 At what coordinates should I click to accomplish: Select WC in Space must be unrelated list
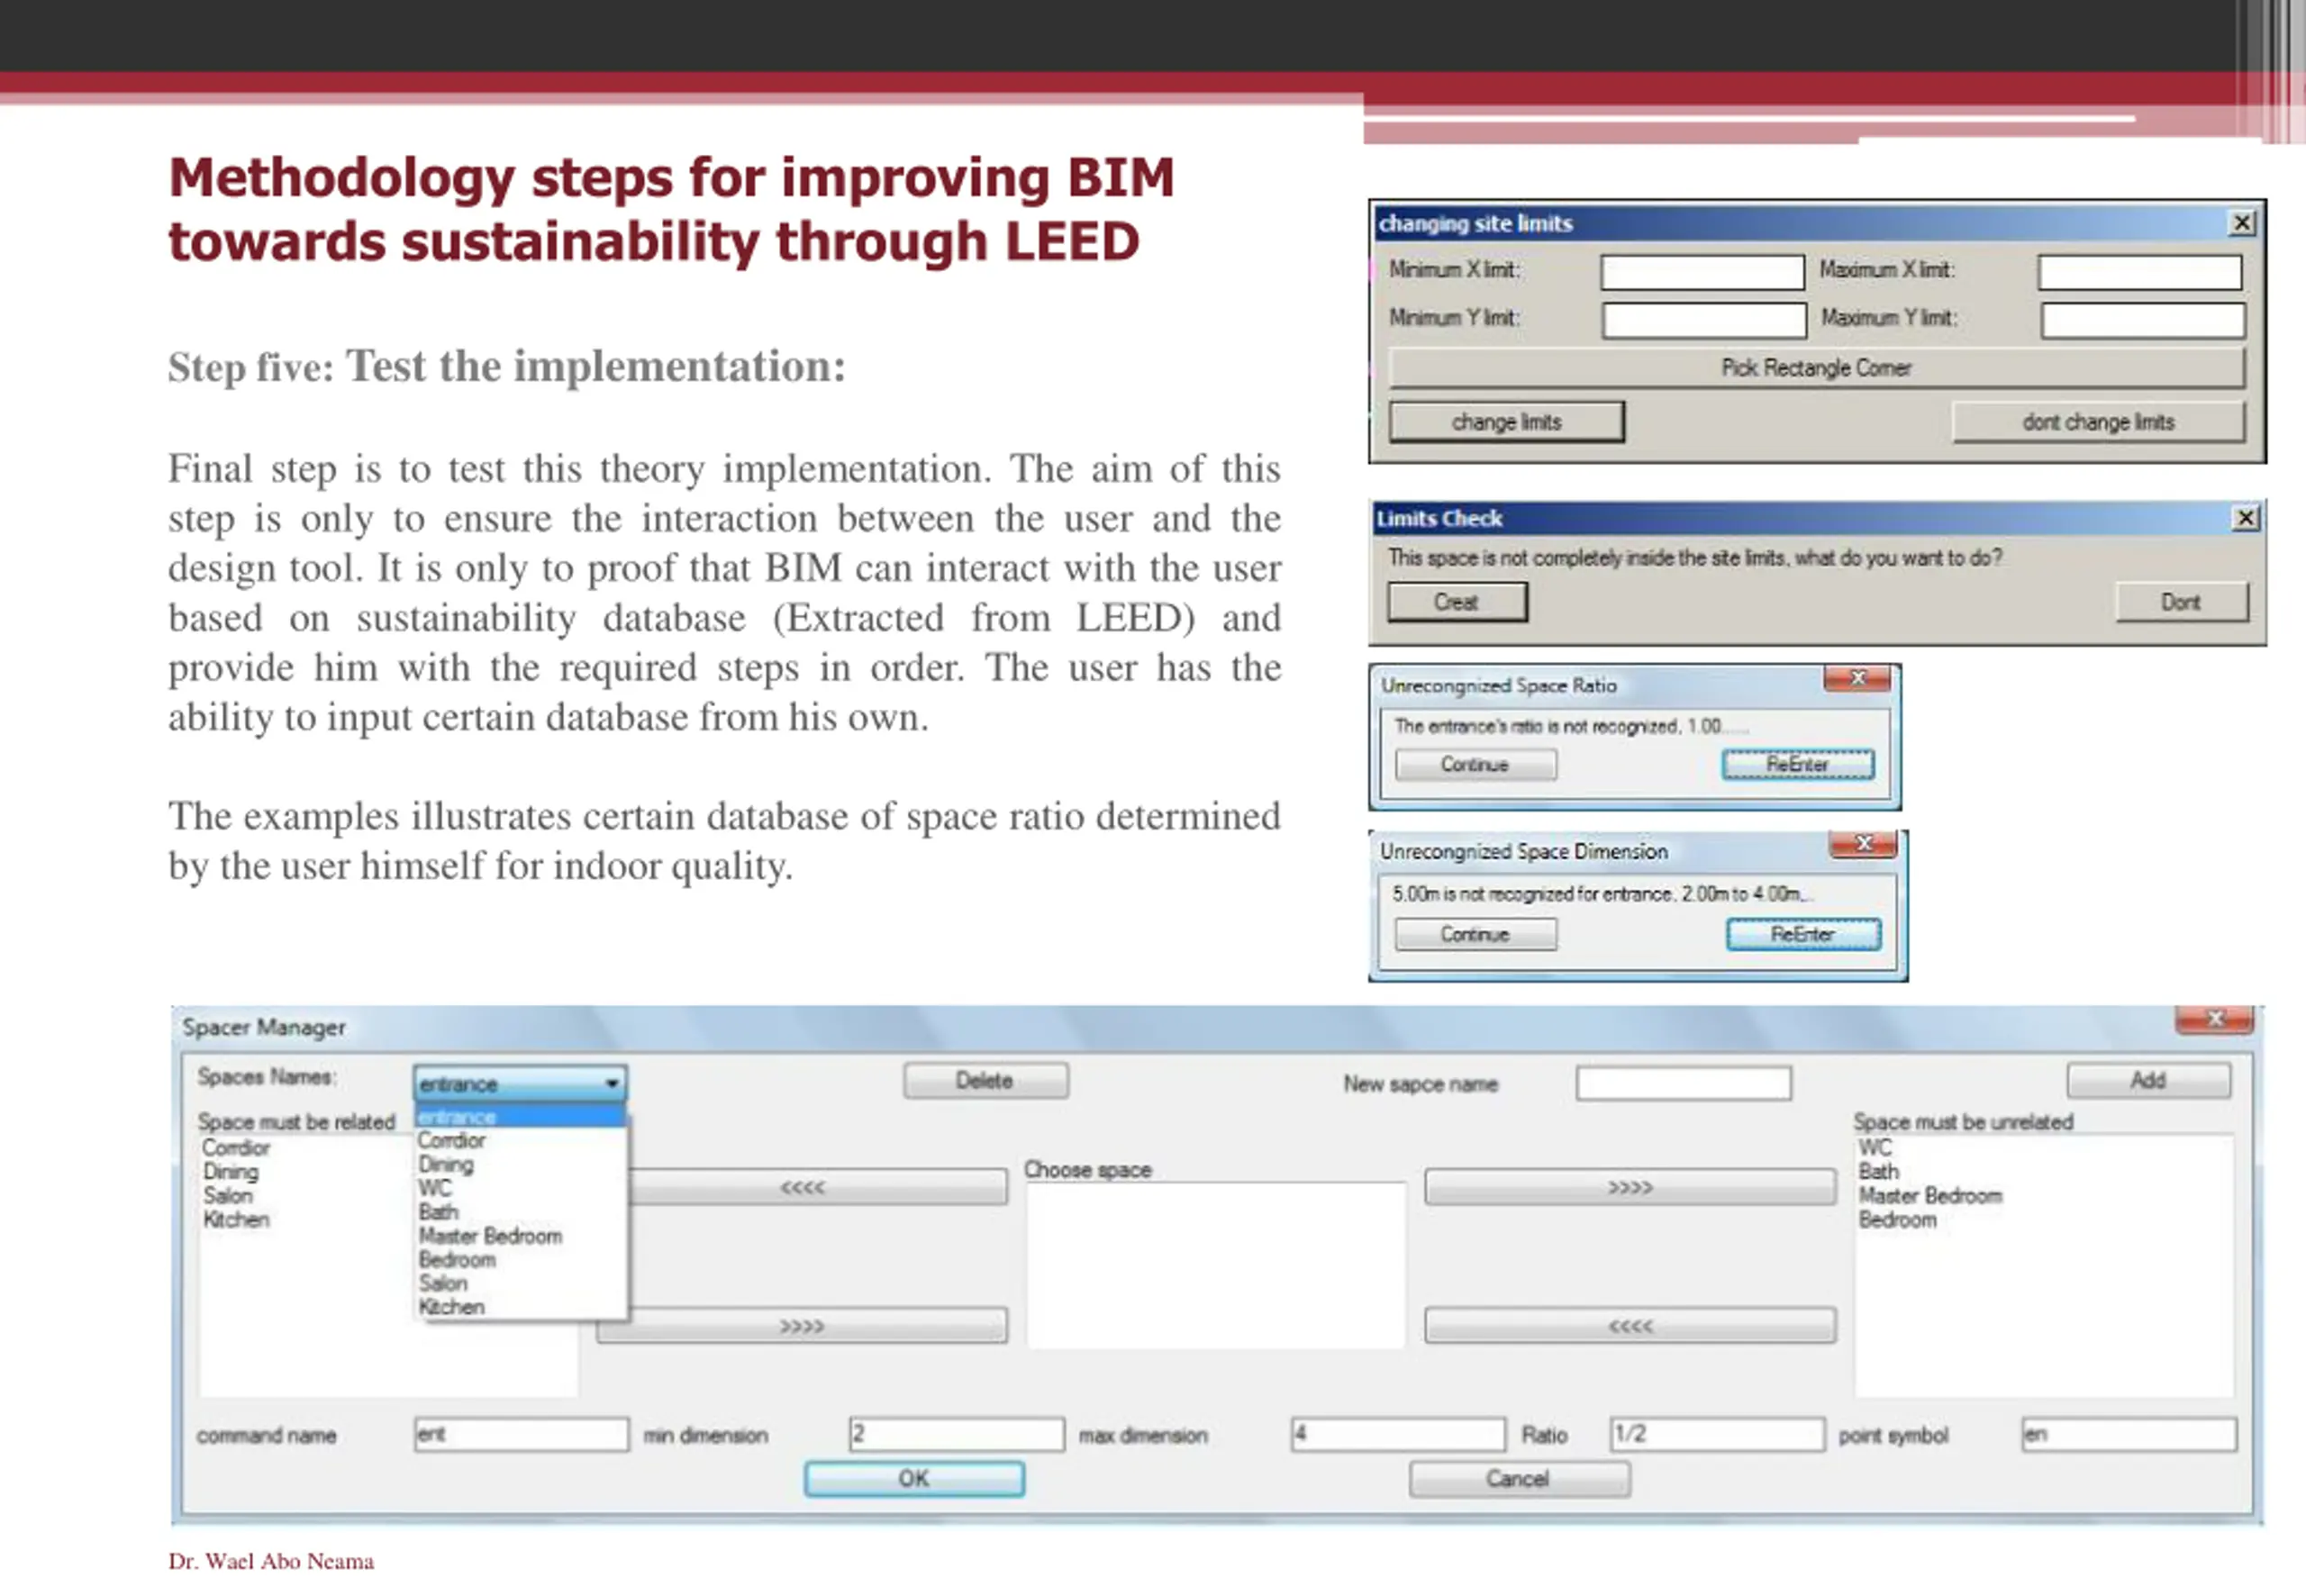[x=1875, y=1148]
